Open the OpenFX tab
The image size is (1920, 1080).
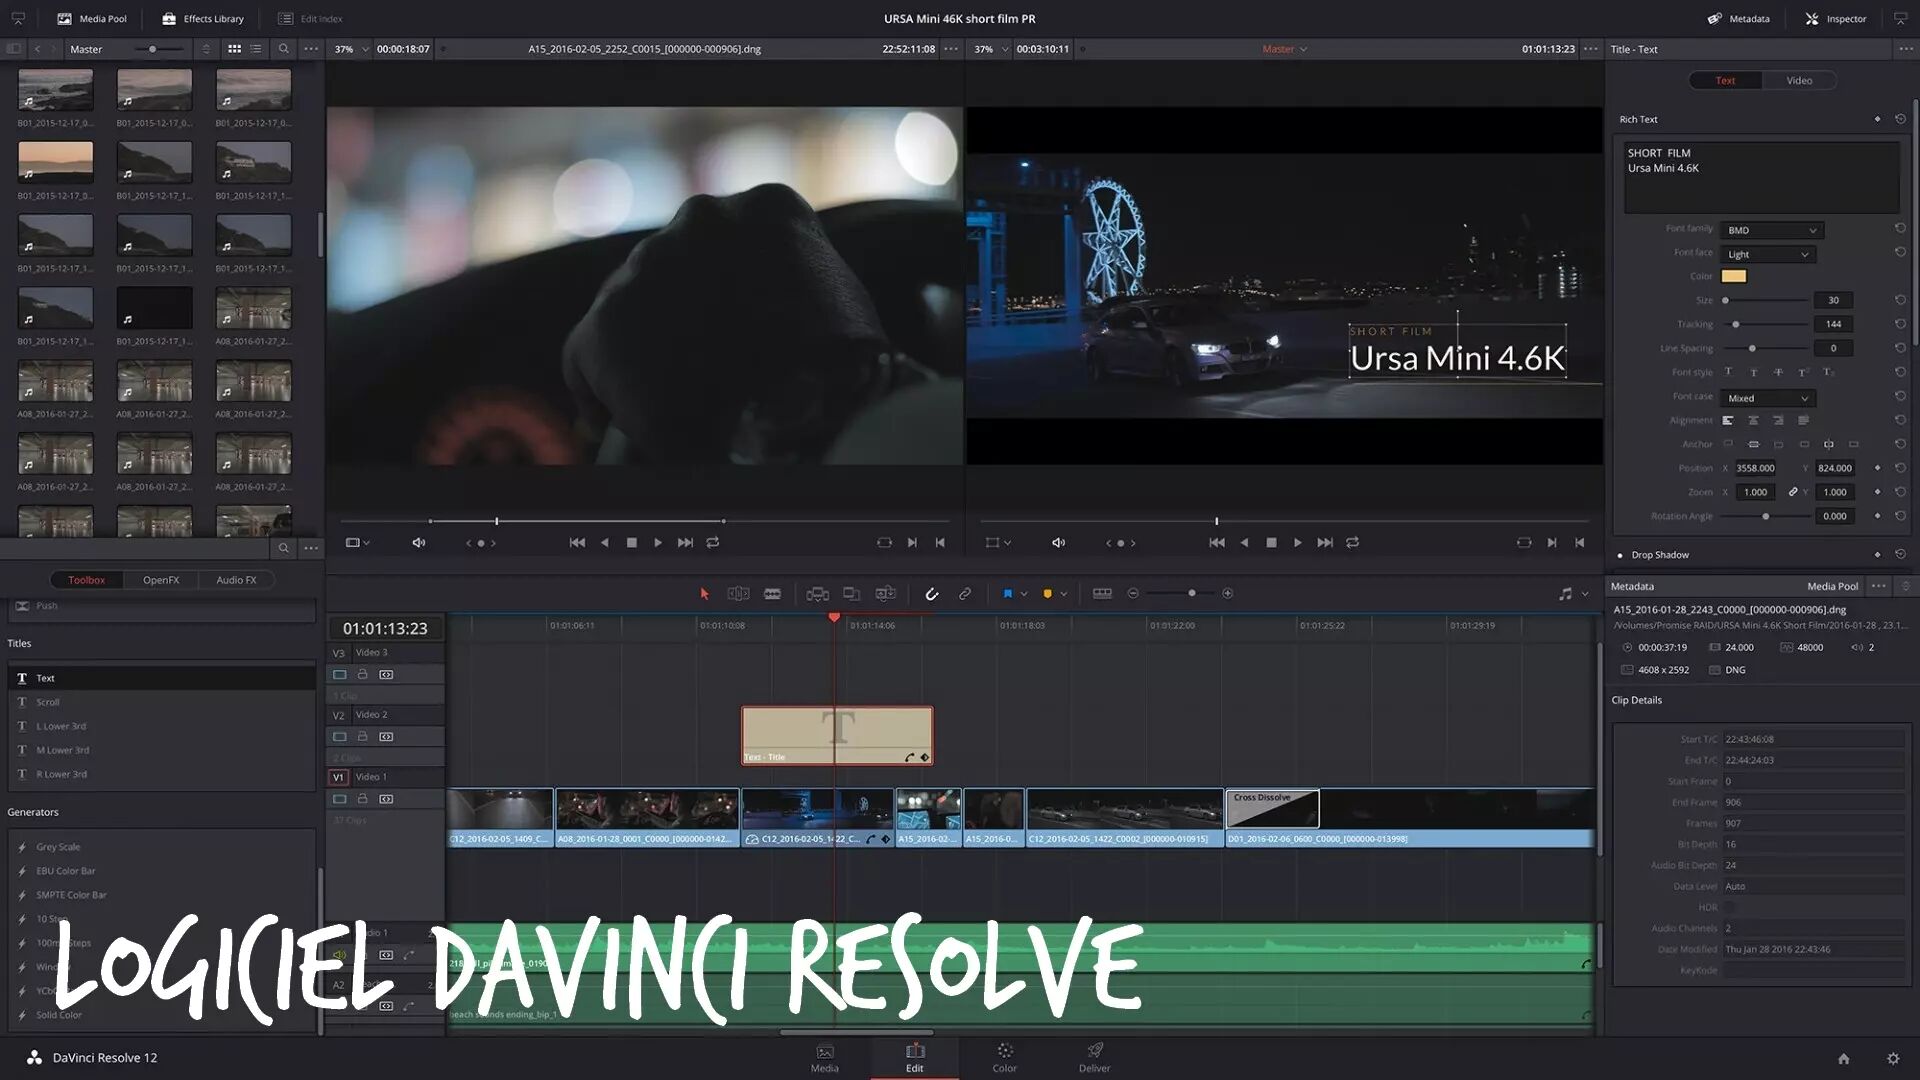point(161,580)
